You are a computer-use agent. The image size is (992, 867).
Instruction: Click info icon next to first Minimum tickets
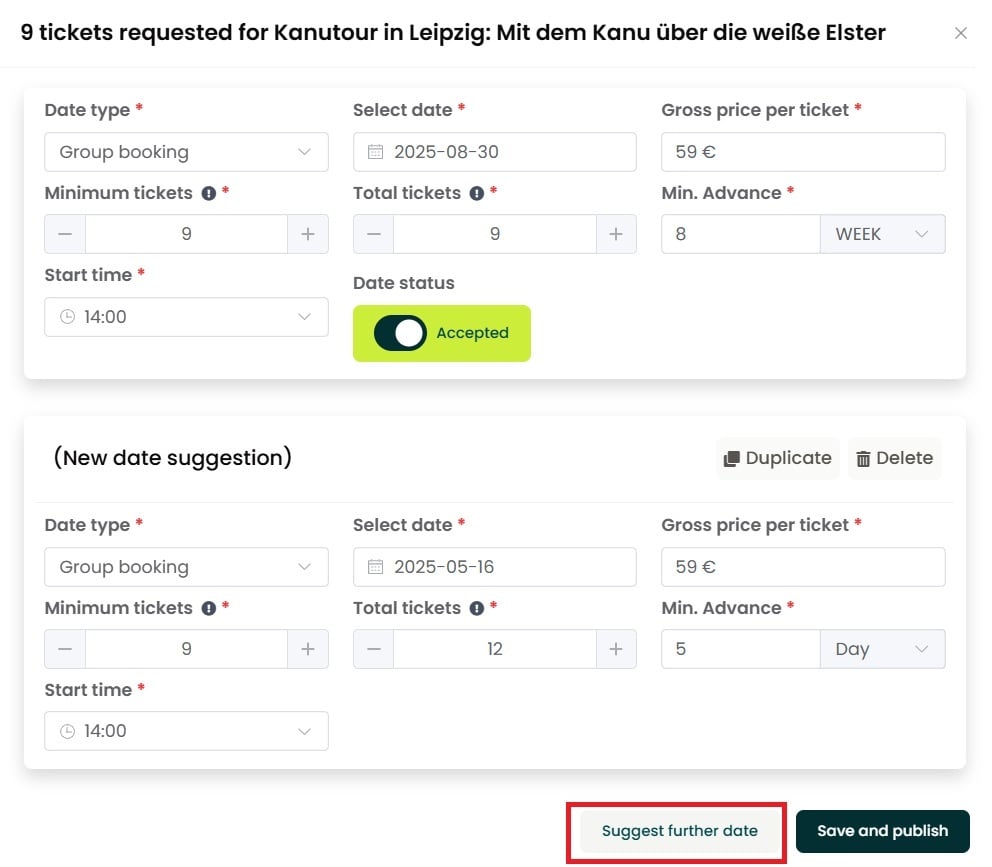point(209,194)
